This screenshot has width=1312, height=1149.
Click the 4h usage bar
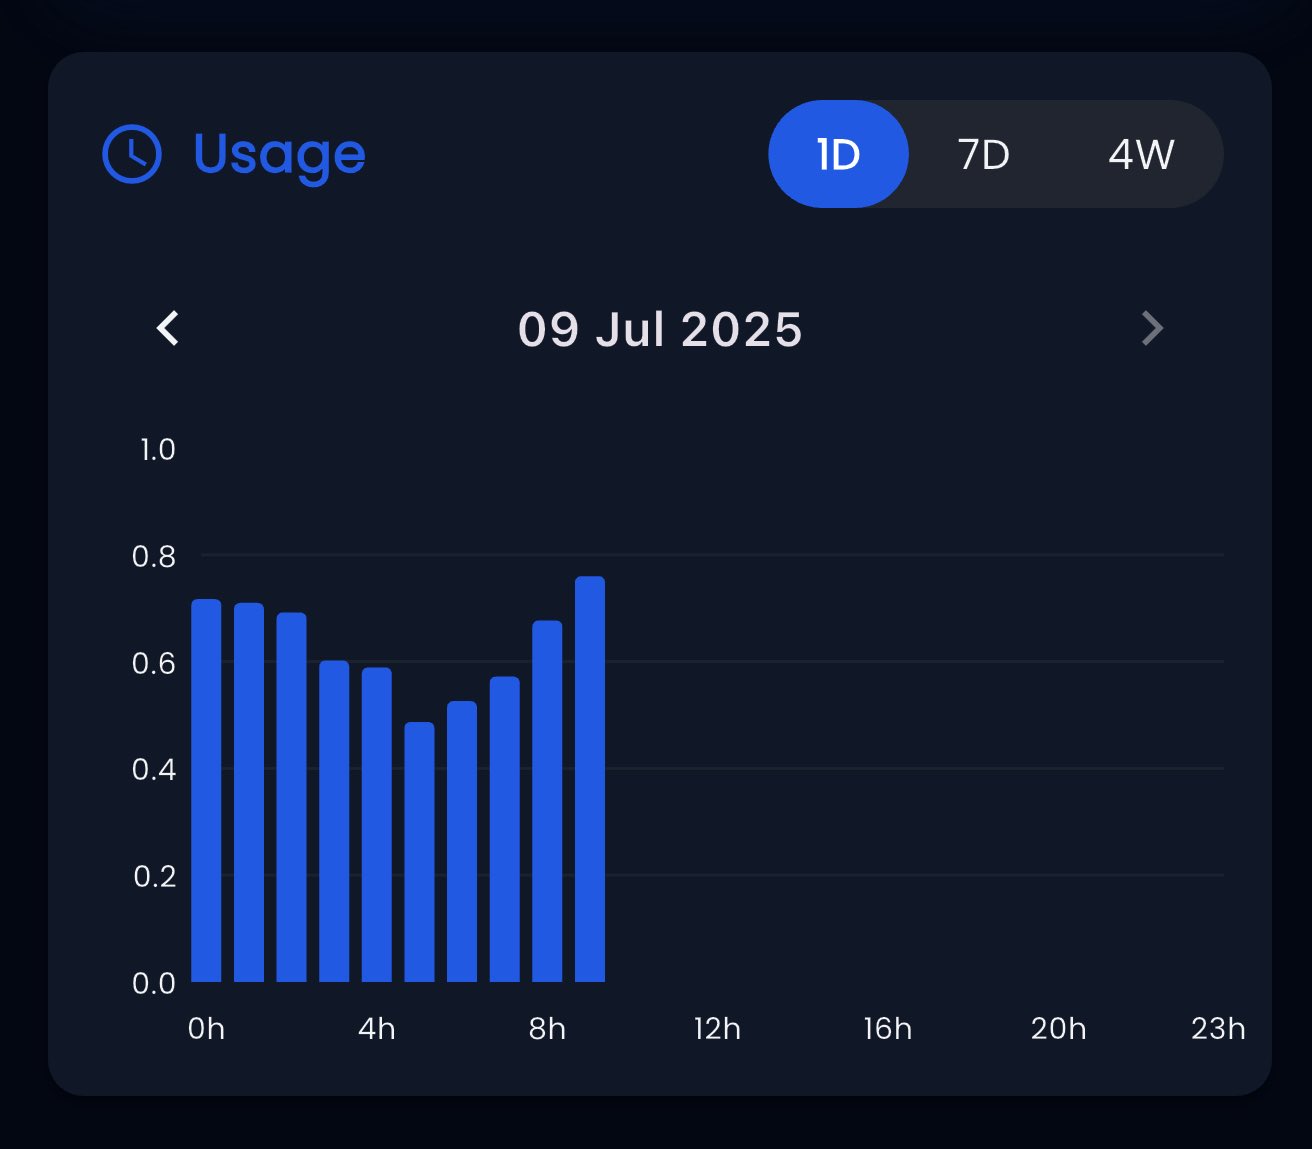pyautogui.click(x=377, y=825)
